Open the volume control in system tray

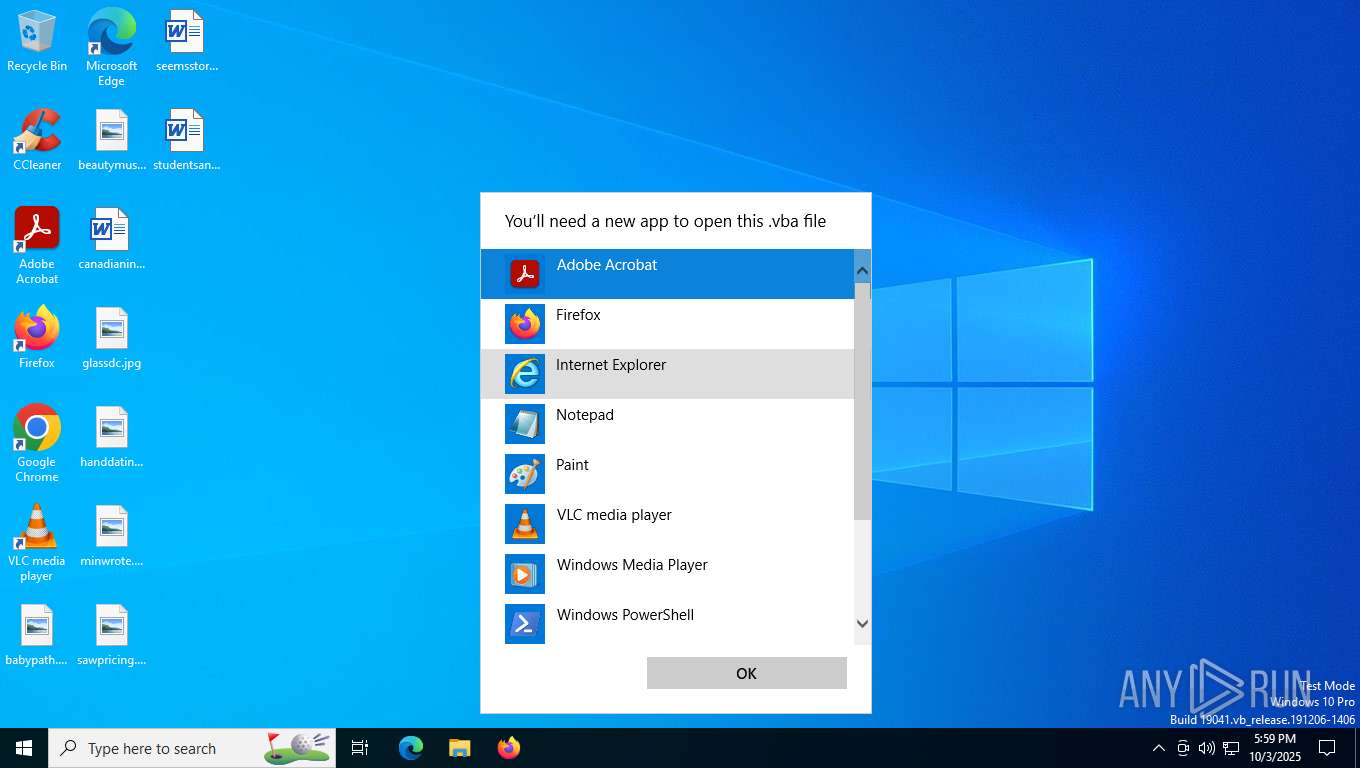[1207, 748]
